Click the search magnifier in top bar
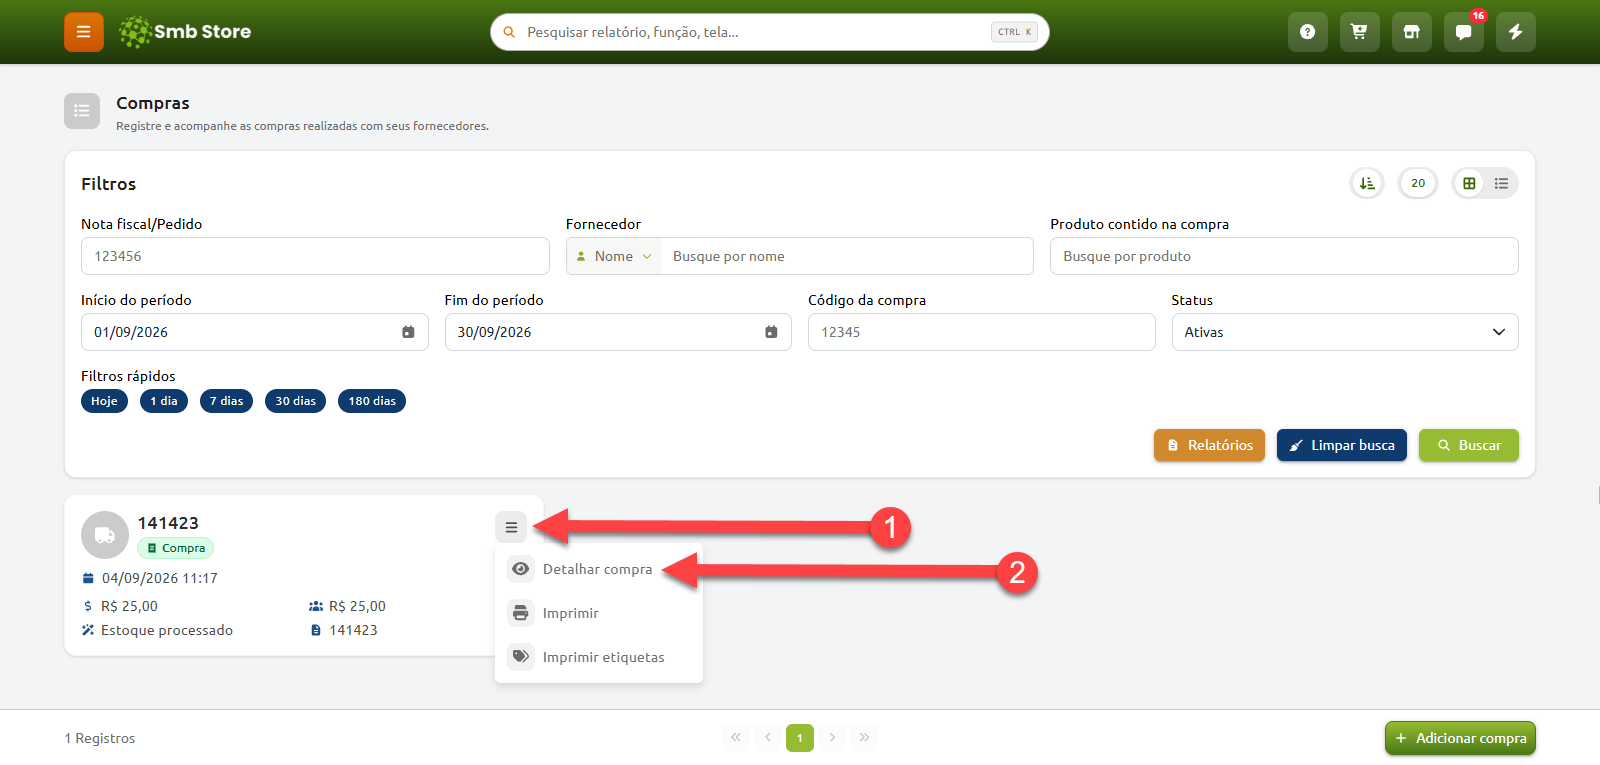1600x765 pixels. point(509,32)
